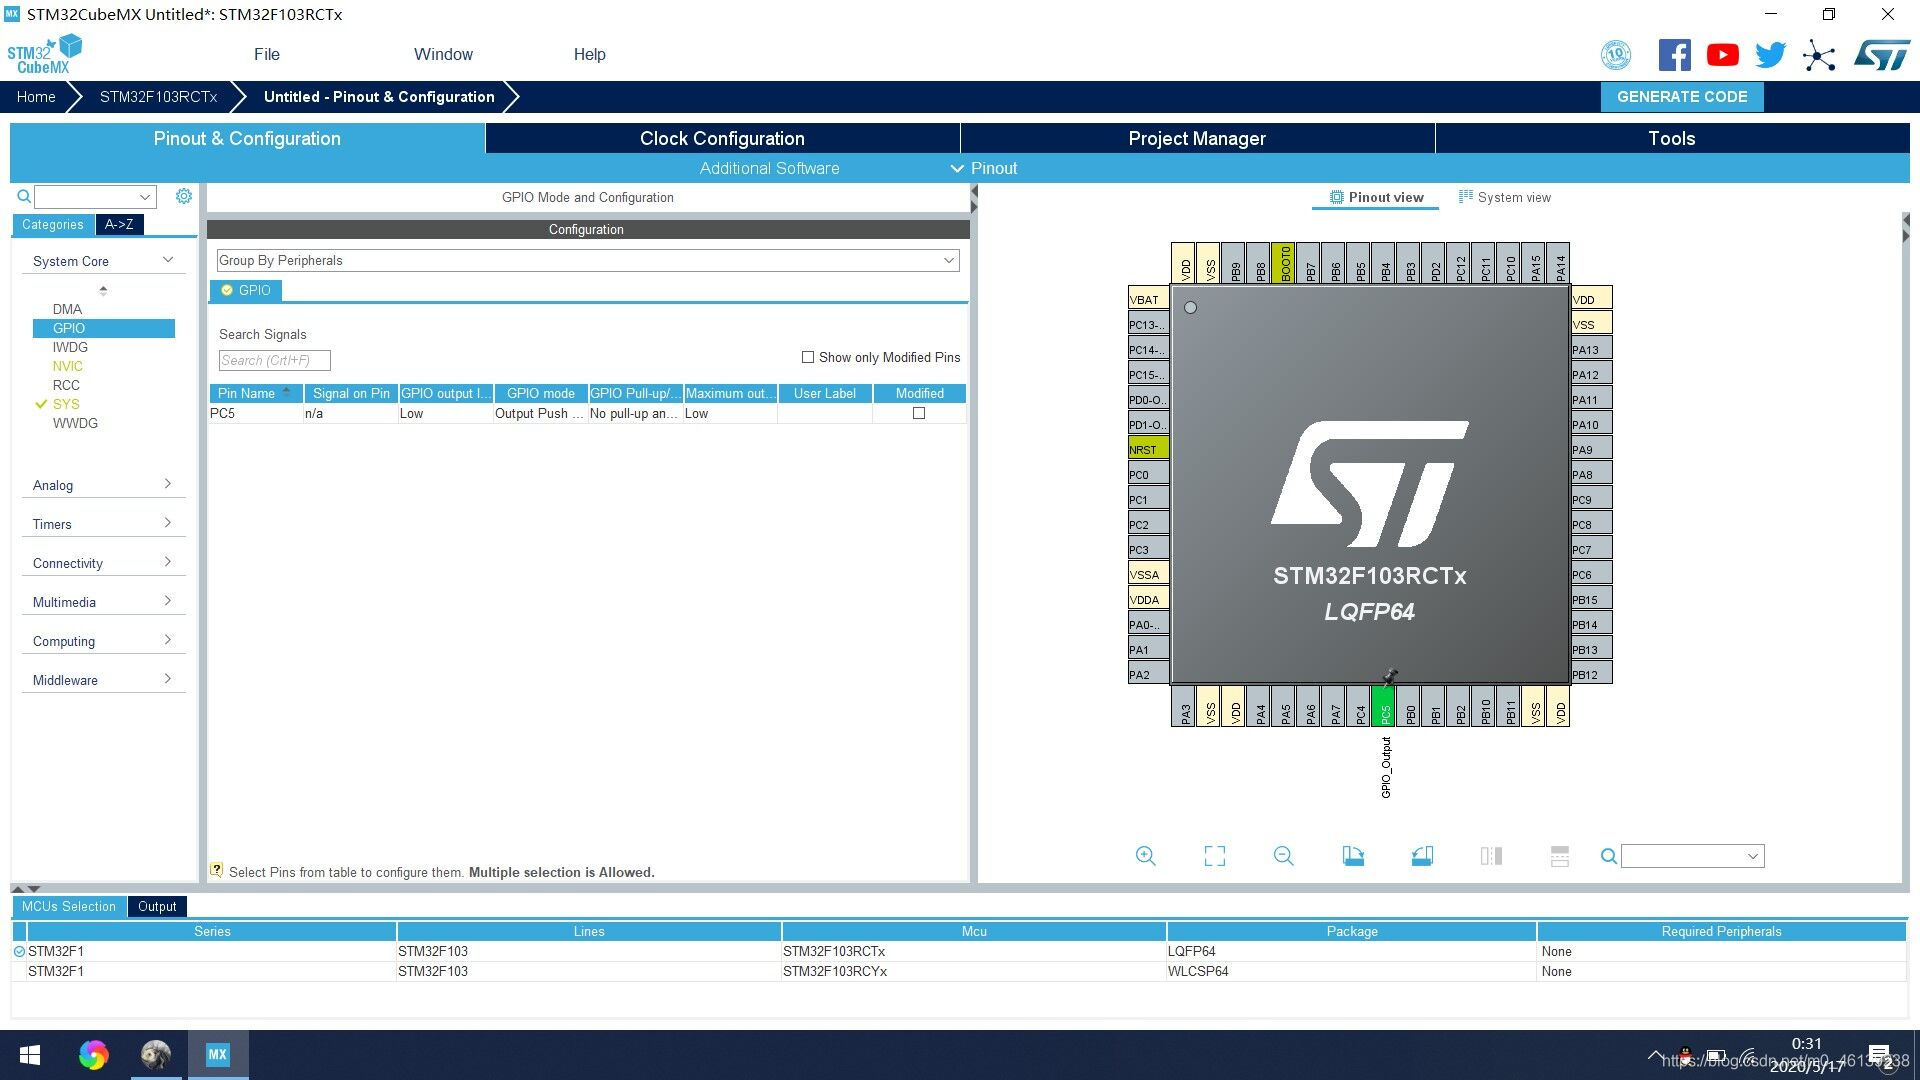Click the MCUs Selection tab
Viewport: 1920px width, 1080px height.
click(x=69, y=906)
